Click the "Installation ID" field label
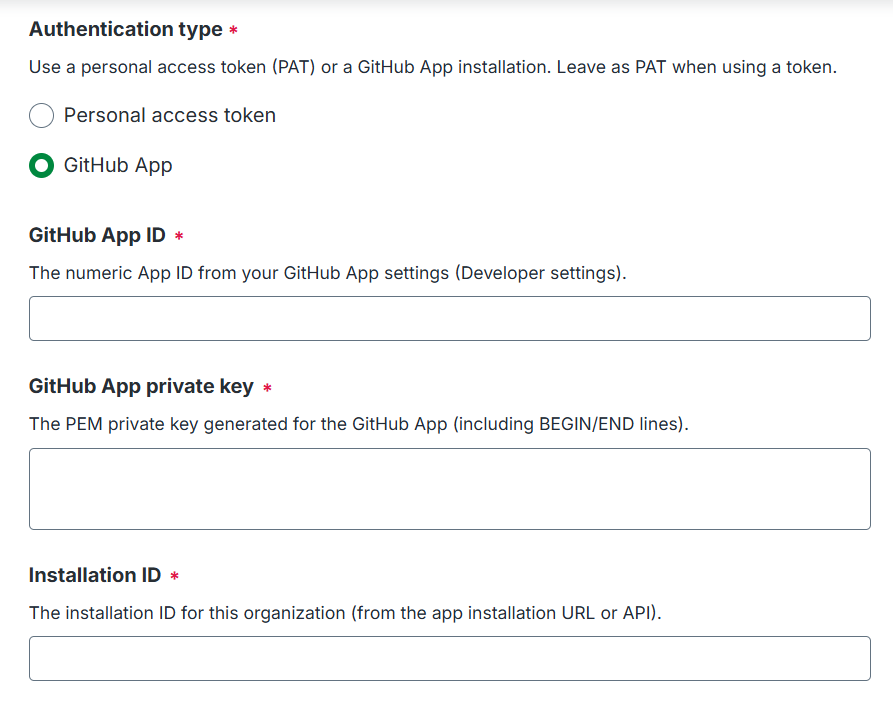 point(95,575)
